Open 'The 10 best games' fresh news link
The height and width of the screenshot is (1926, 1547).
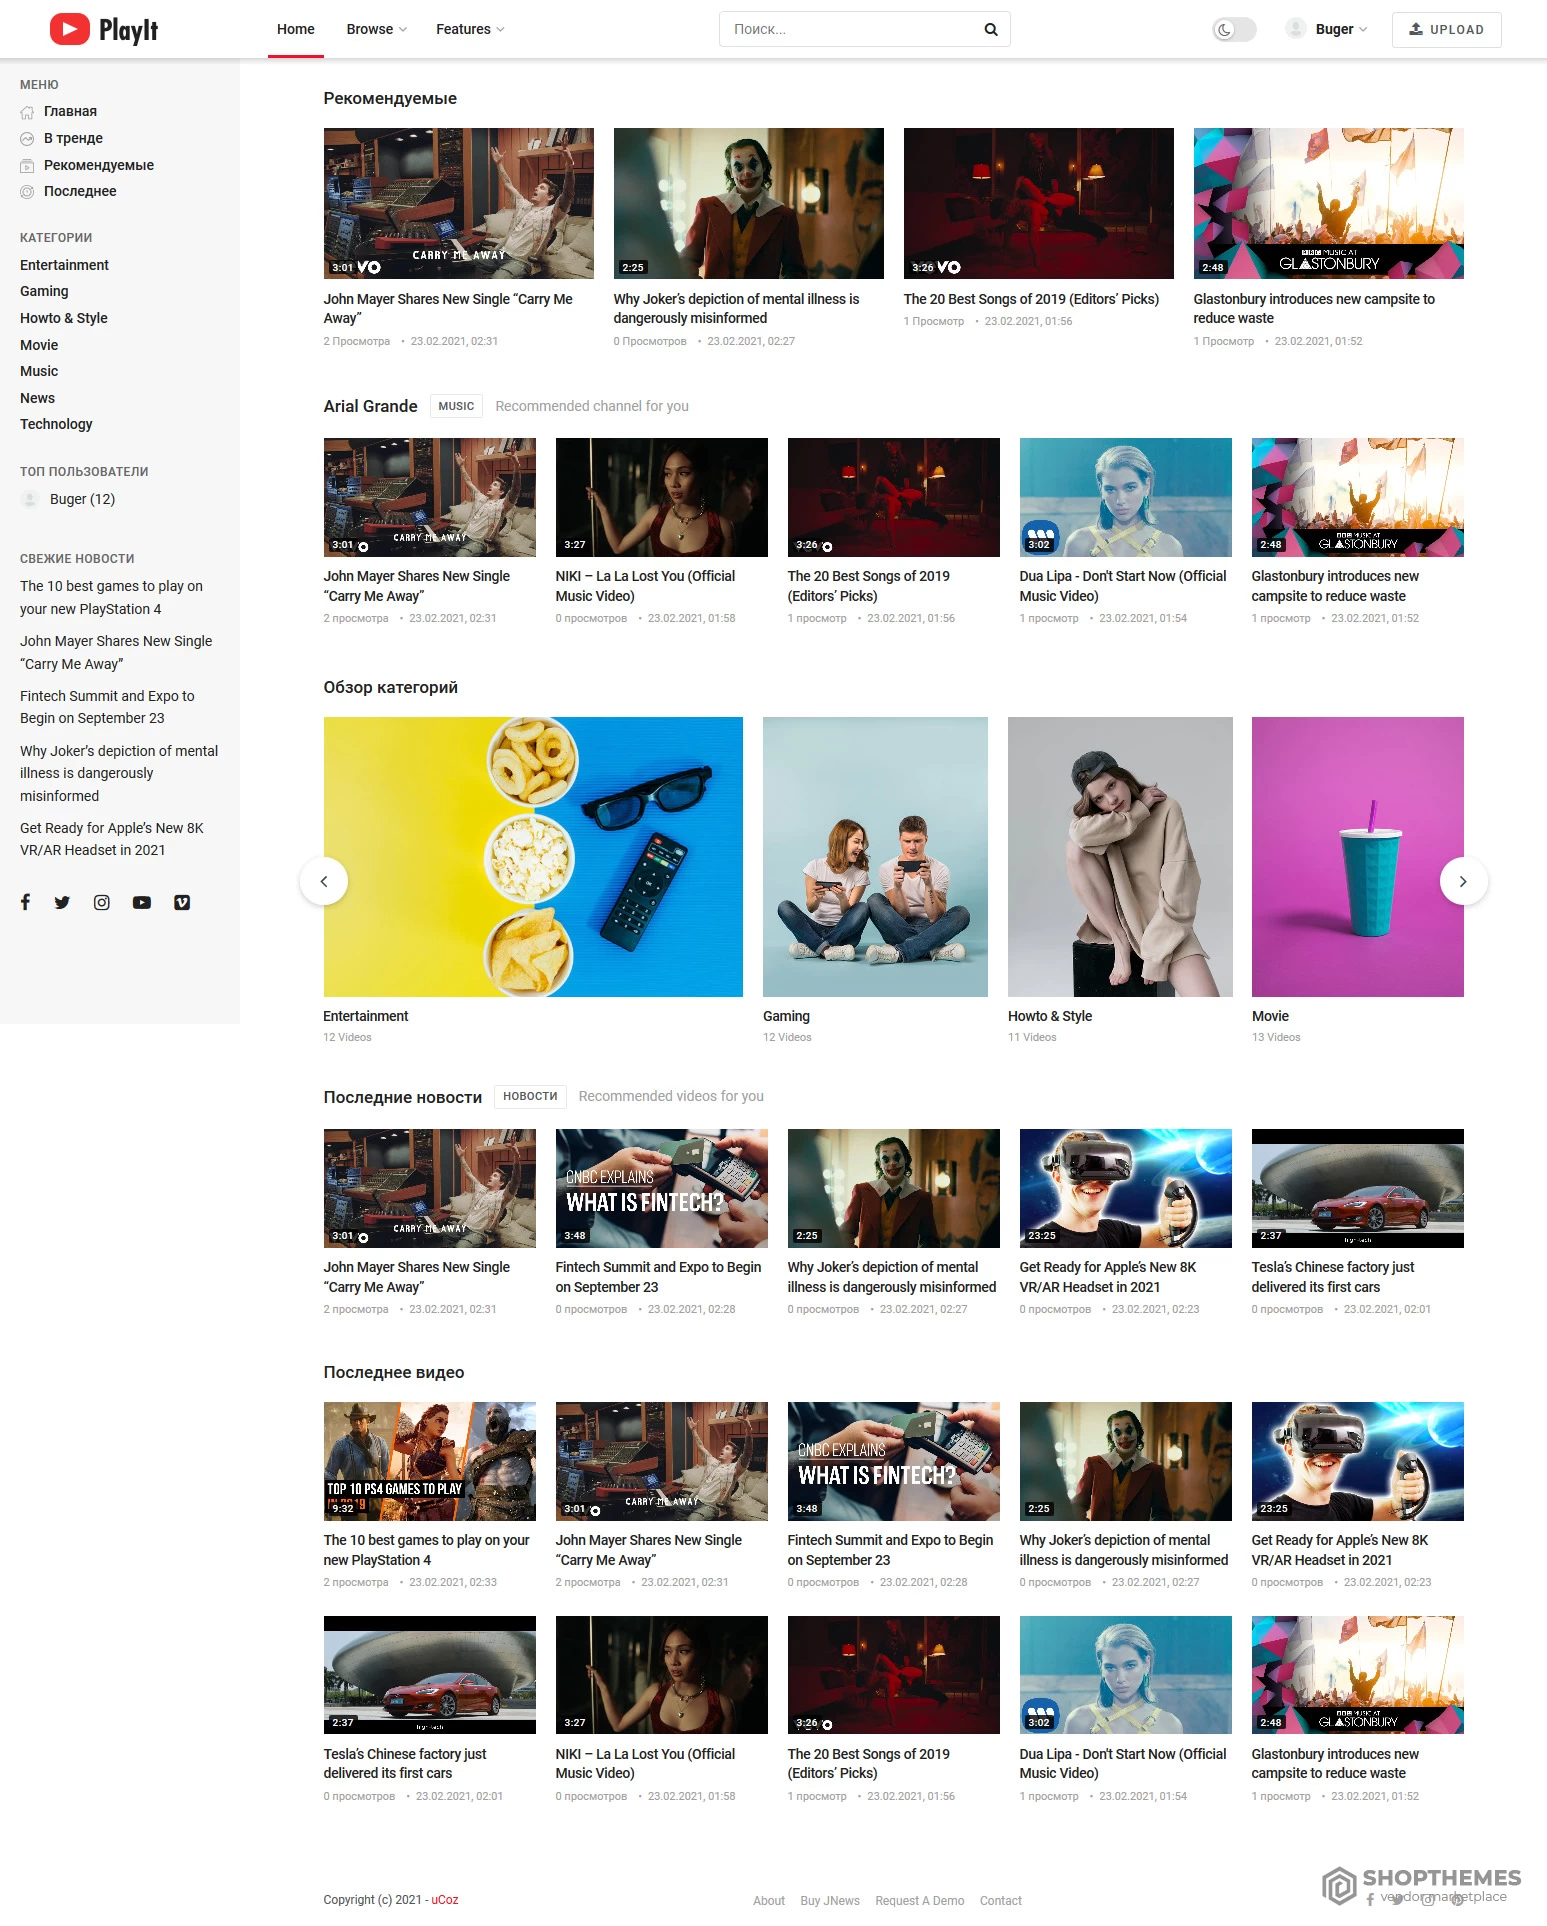(111, 598)
